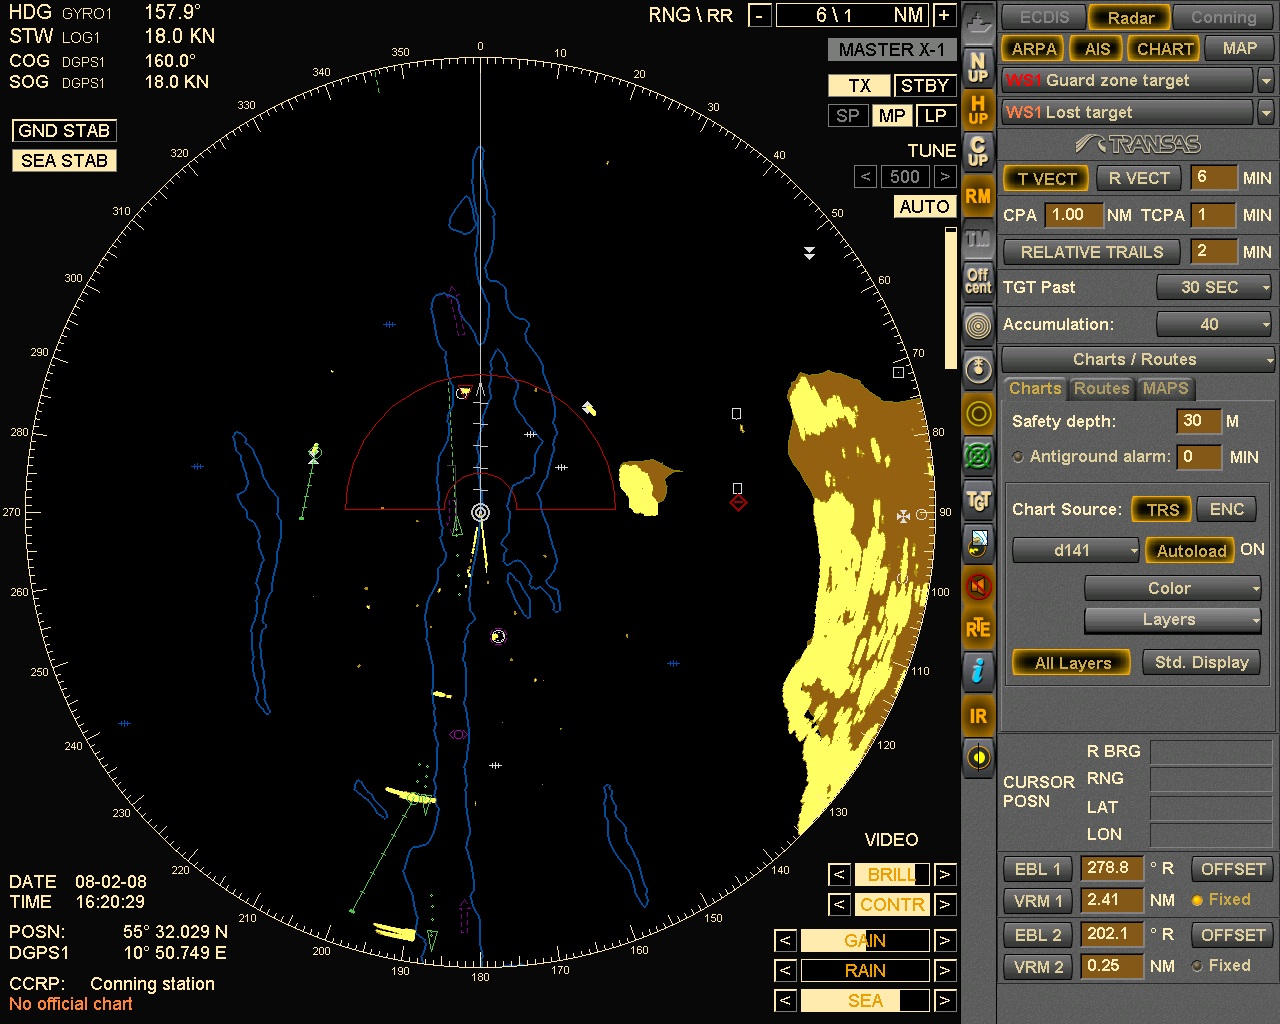Click the Autoload button
1280x1024 pixels.
1189,550
